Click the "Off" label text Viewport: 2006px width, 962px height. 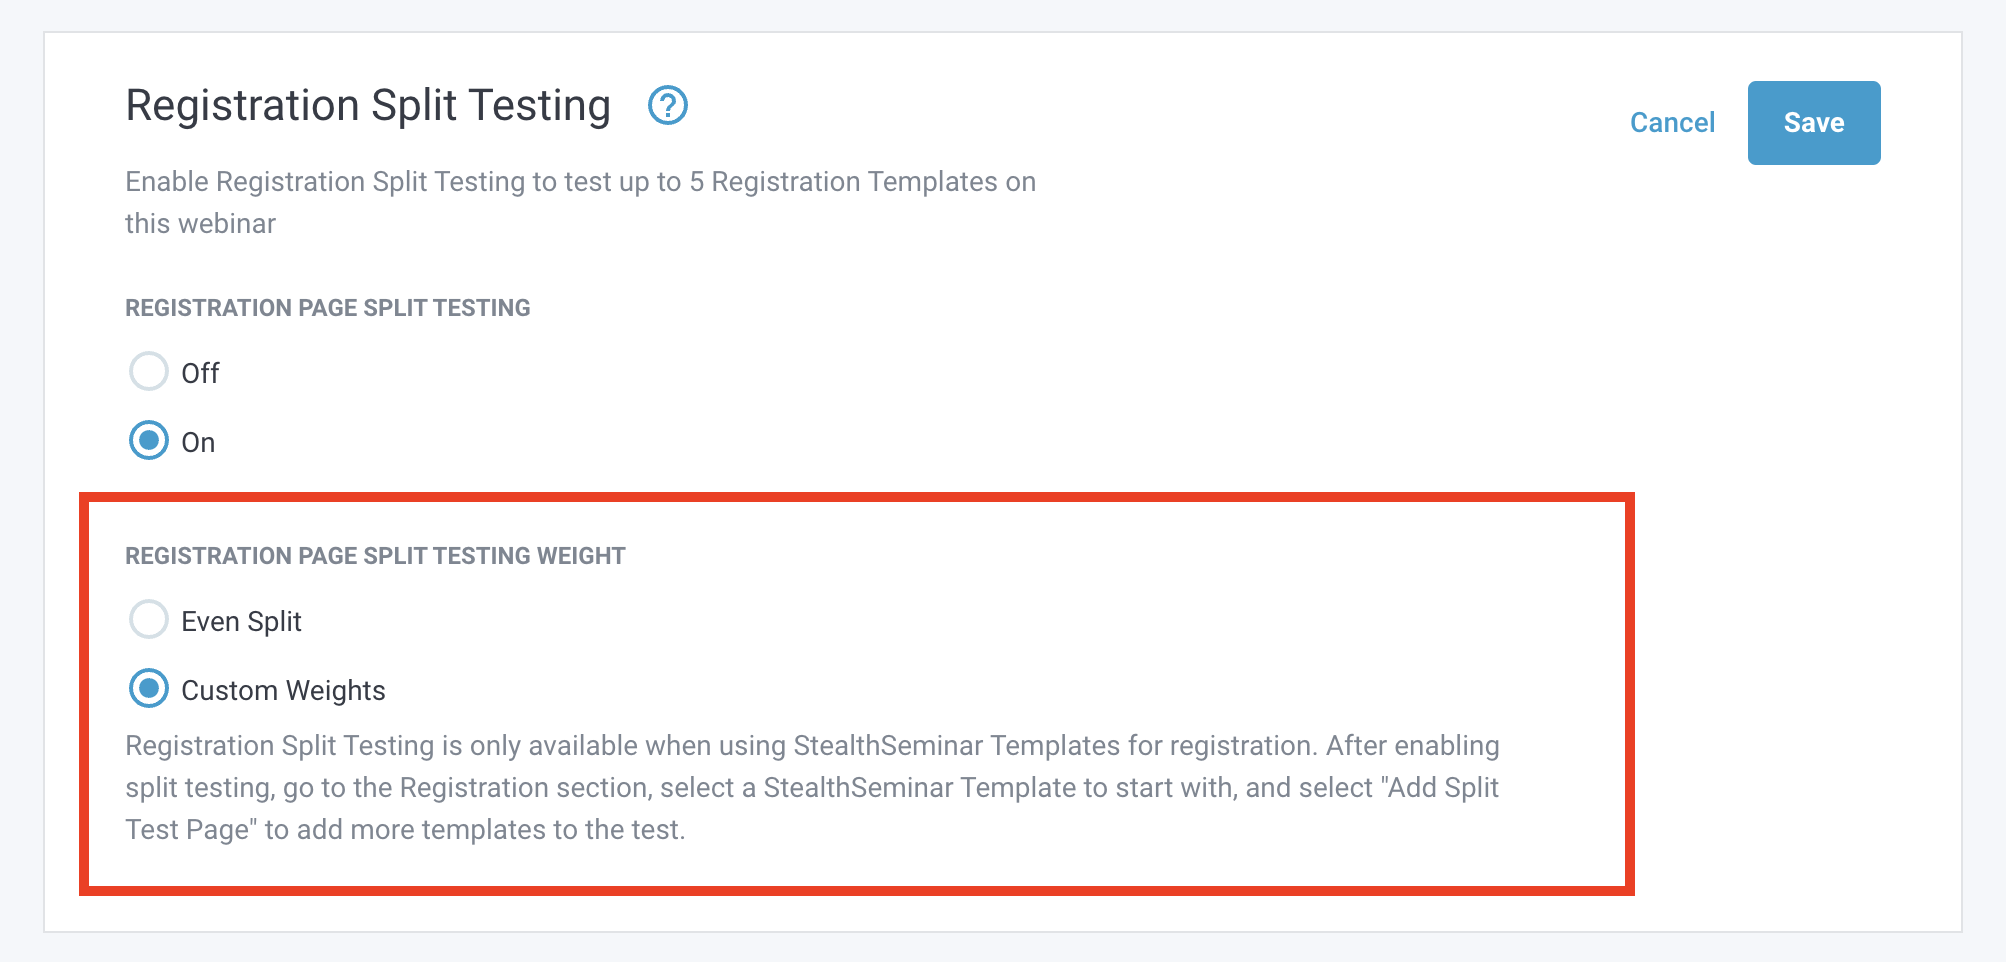[x=200, y=373]
